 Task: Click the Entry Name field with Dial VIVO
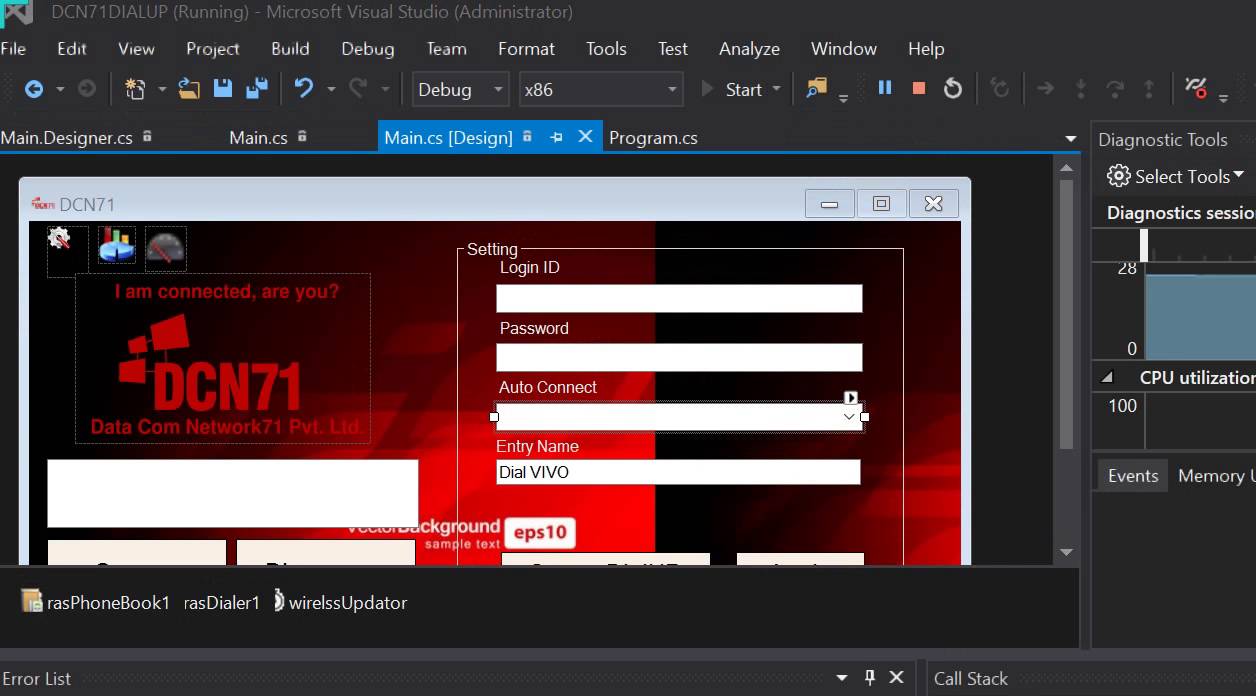(x=678, y=472)
